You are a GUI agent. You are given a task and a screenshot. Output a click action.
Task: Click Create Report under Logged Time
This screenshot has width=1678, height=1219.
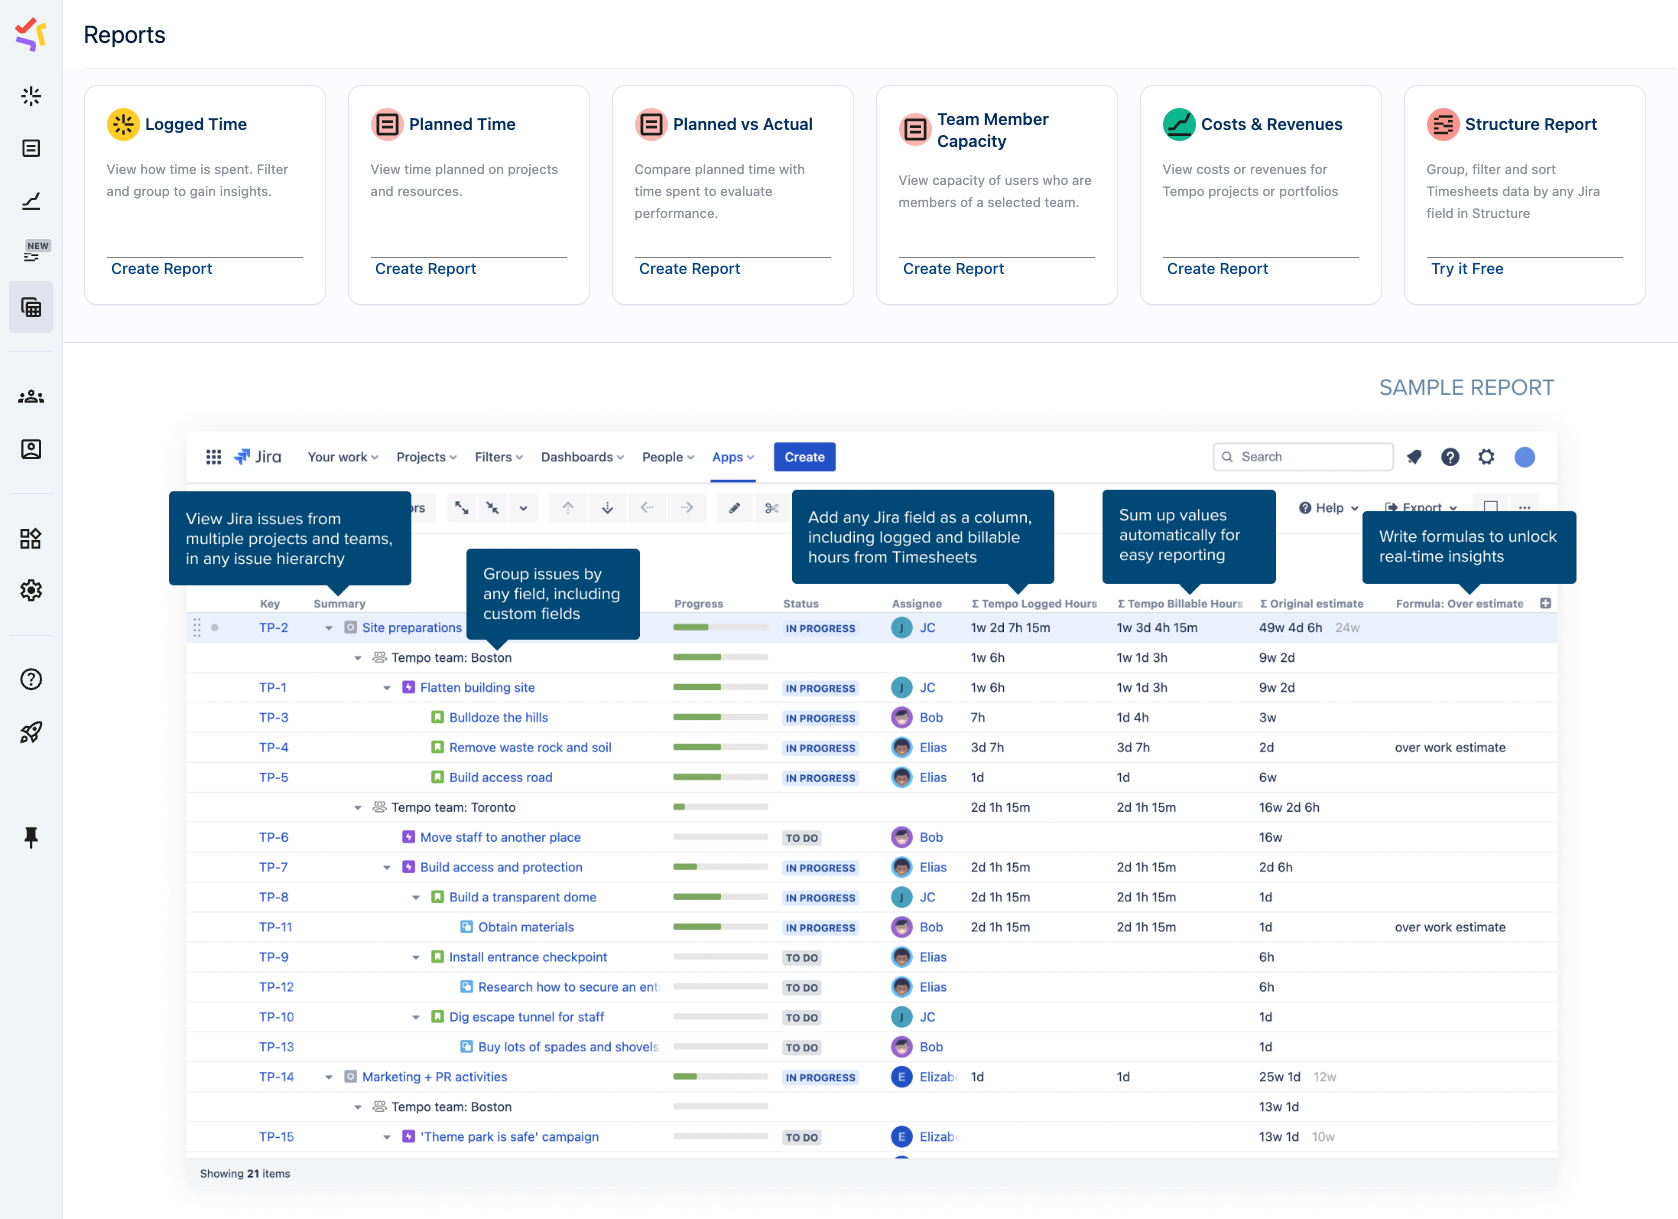[162, 269]
